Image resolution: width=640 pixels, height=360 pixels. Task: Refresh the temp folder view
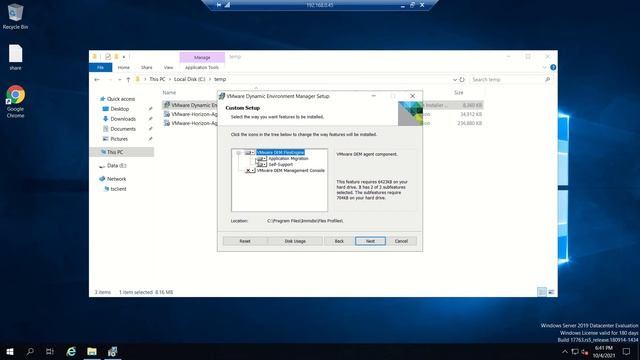pos(462,80)
